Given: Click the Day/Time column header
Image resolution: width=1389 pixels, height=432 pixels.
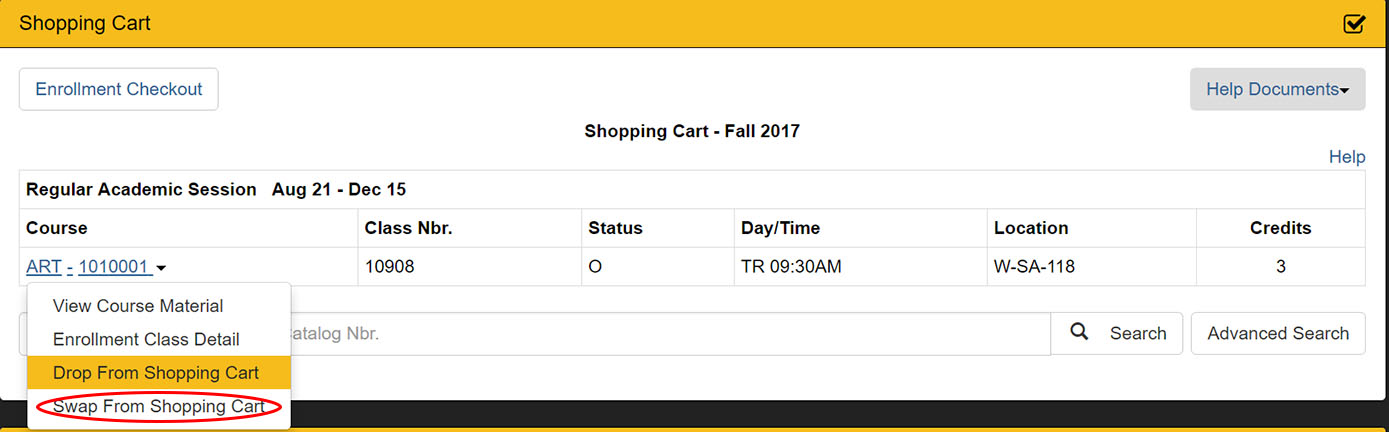Looking at the screenshot, I should [x=780, y=228].
